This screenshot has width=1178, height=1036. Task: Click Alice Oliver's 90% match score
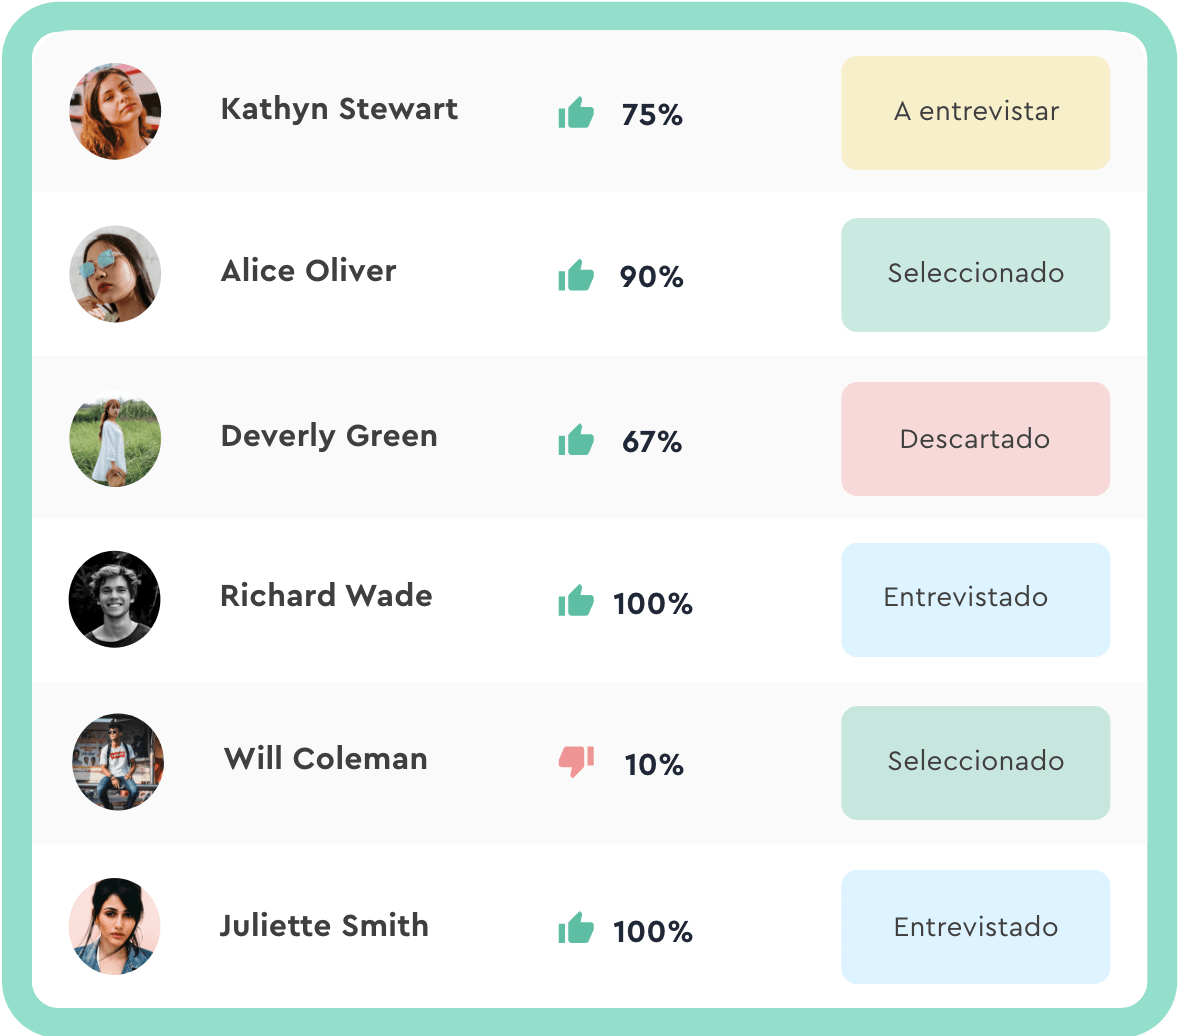coord(651,277)
